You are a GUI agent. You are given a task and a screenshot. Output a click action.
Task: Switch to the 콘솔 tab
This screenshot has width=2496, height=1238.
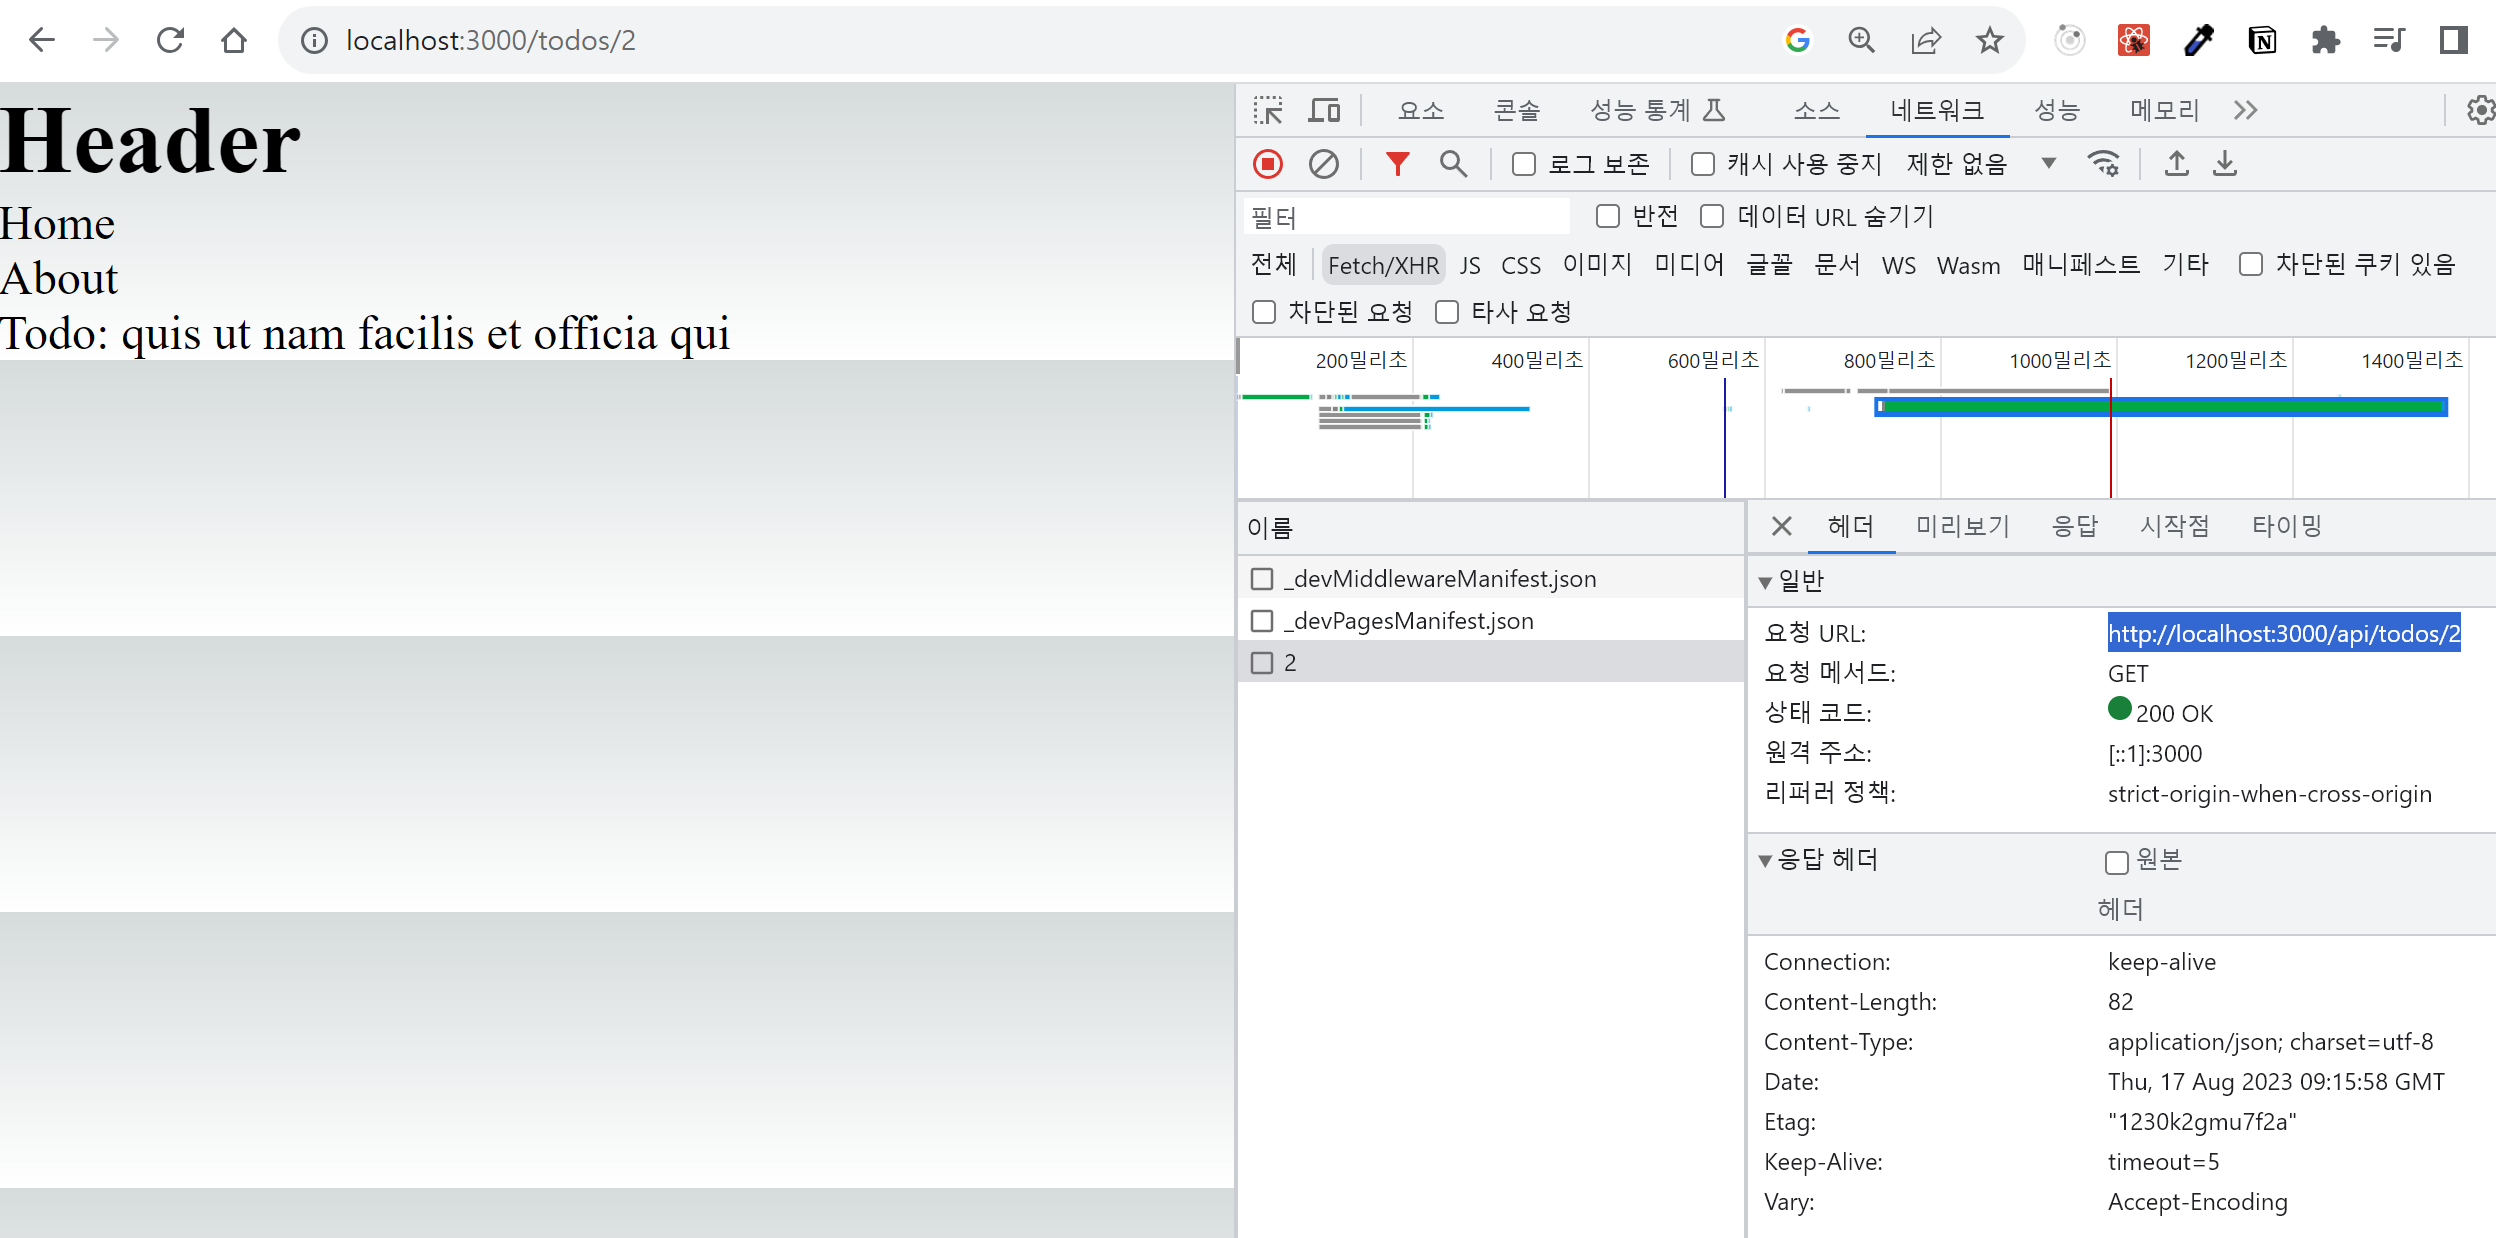pyautogui.click(x=1516, y=110)
